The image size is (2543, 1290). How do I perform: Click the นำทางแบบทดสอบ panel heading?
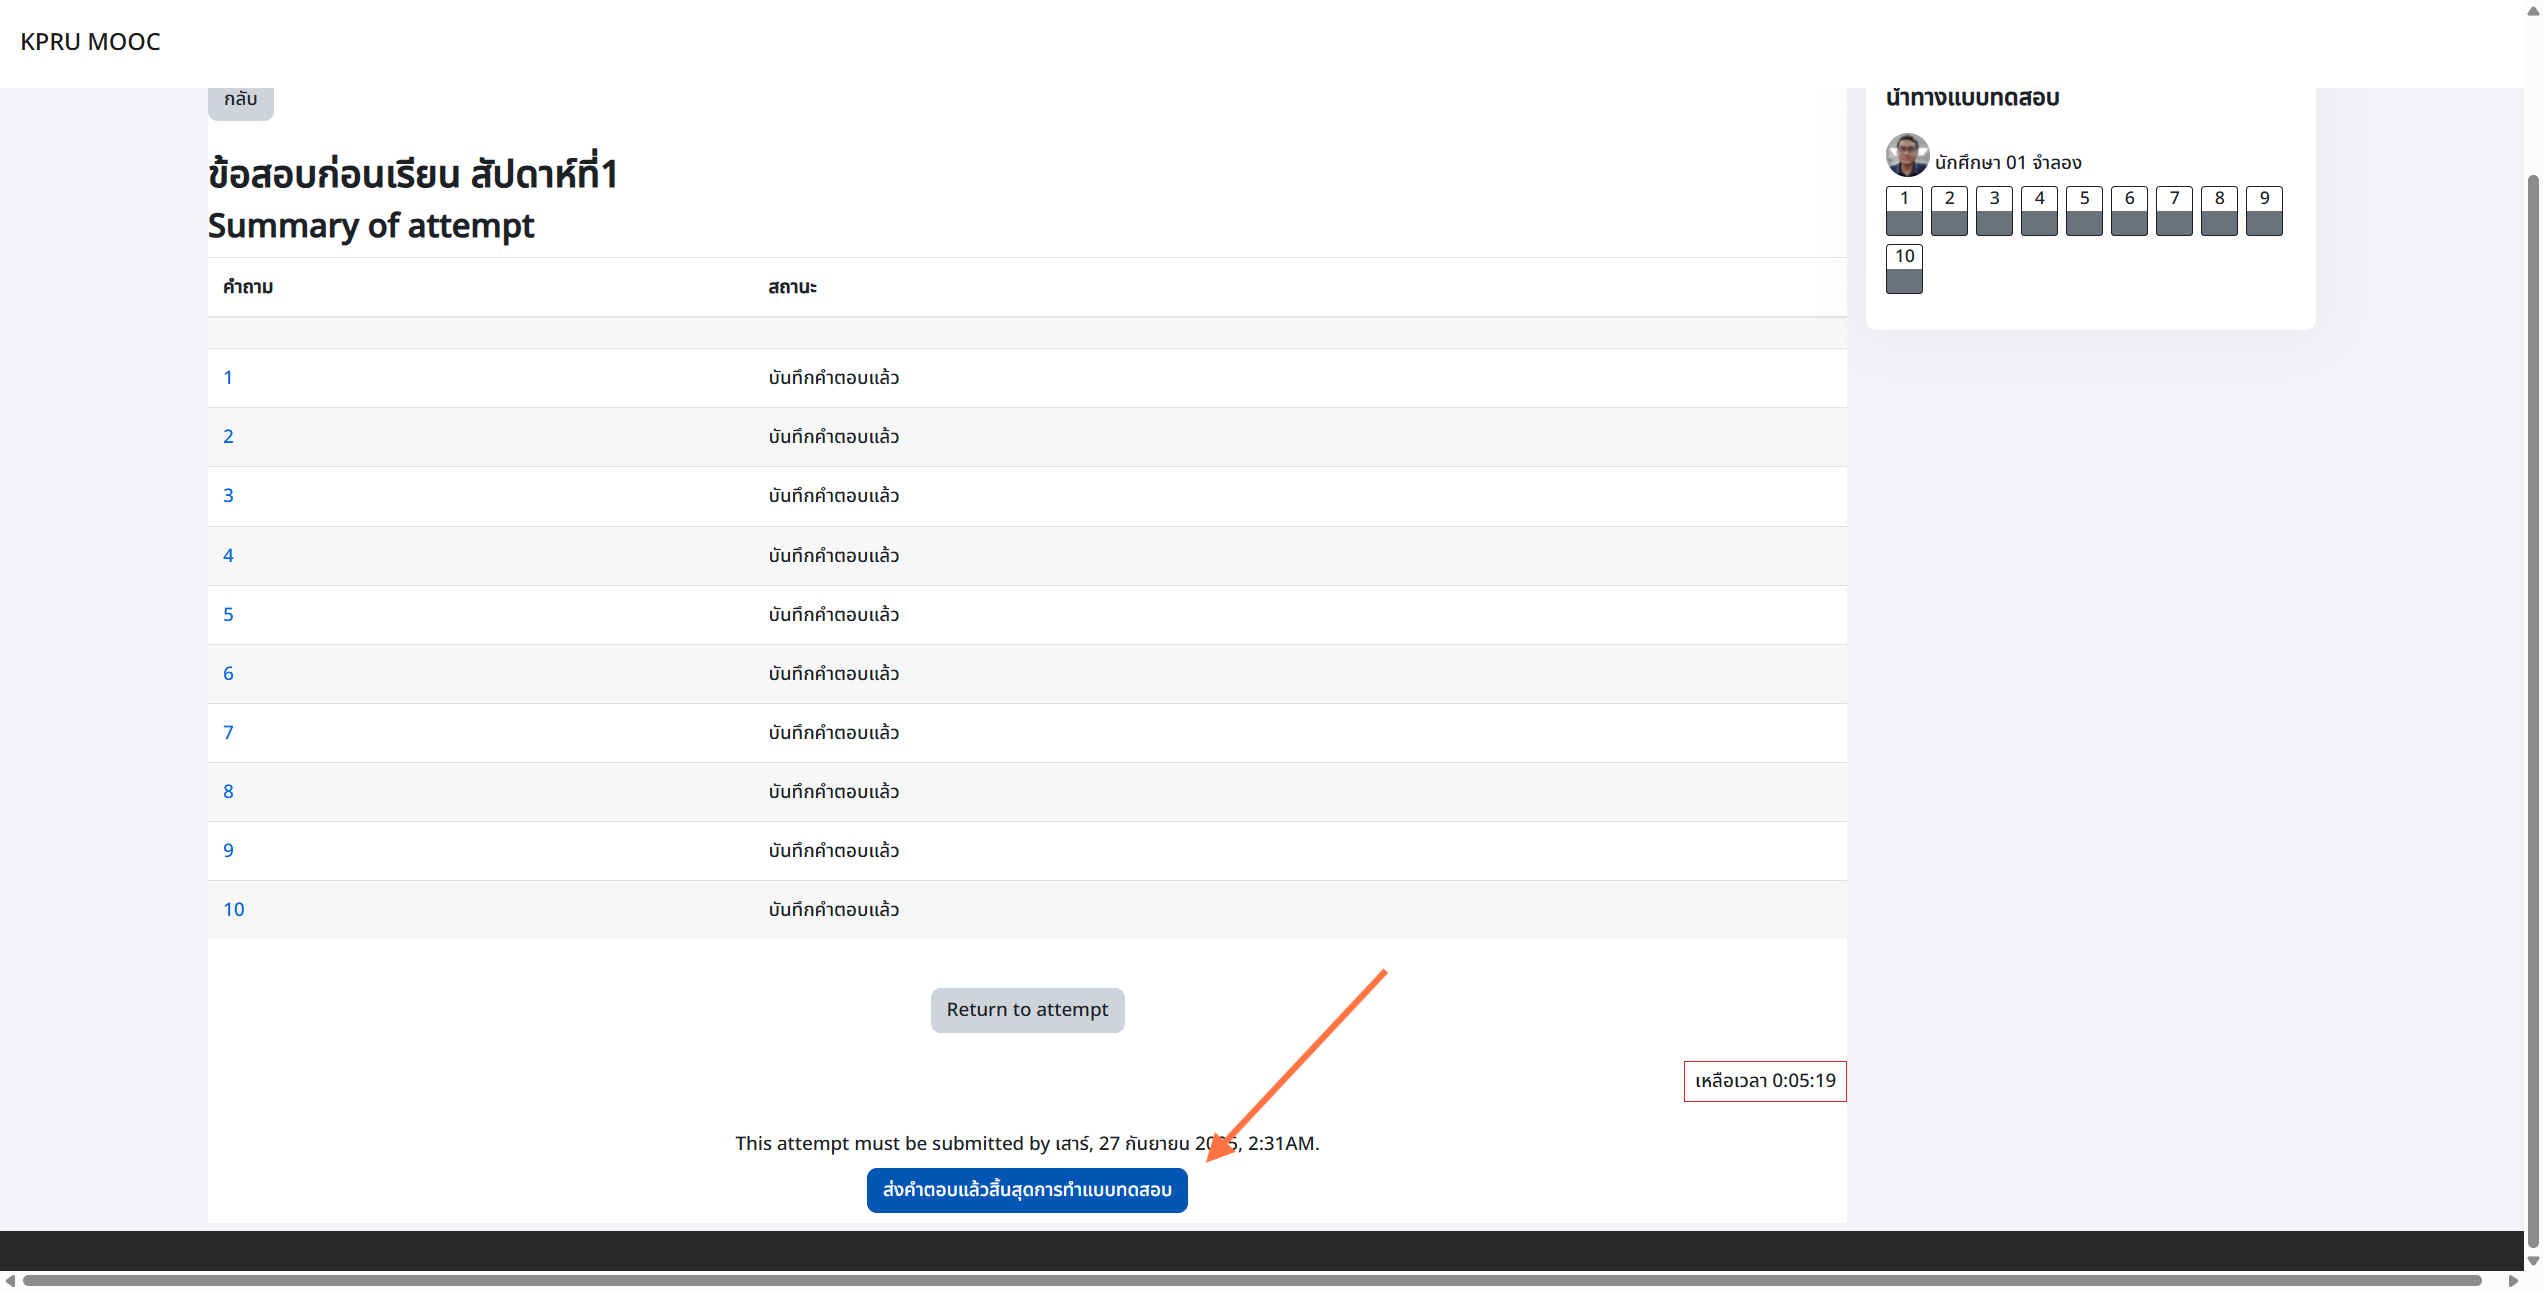coord(1972,98)
